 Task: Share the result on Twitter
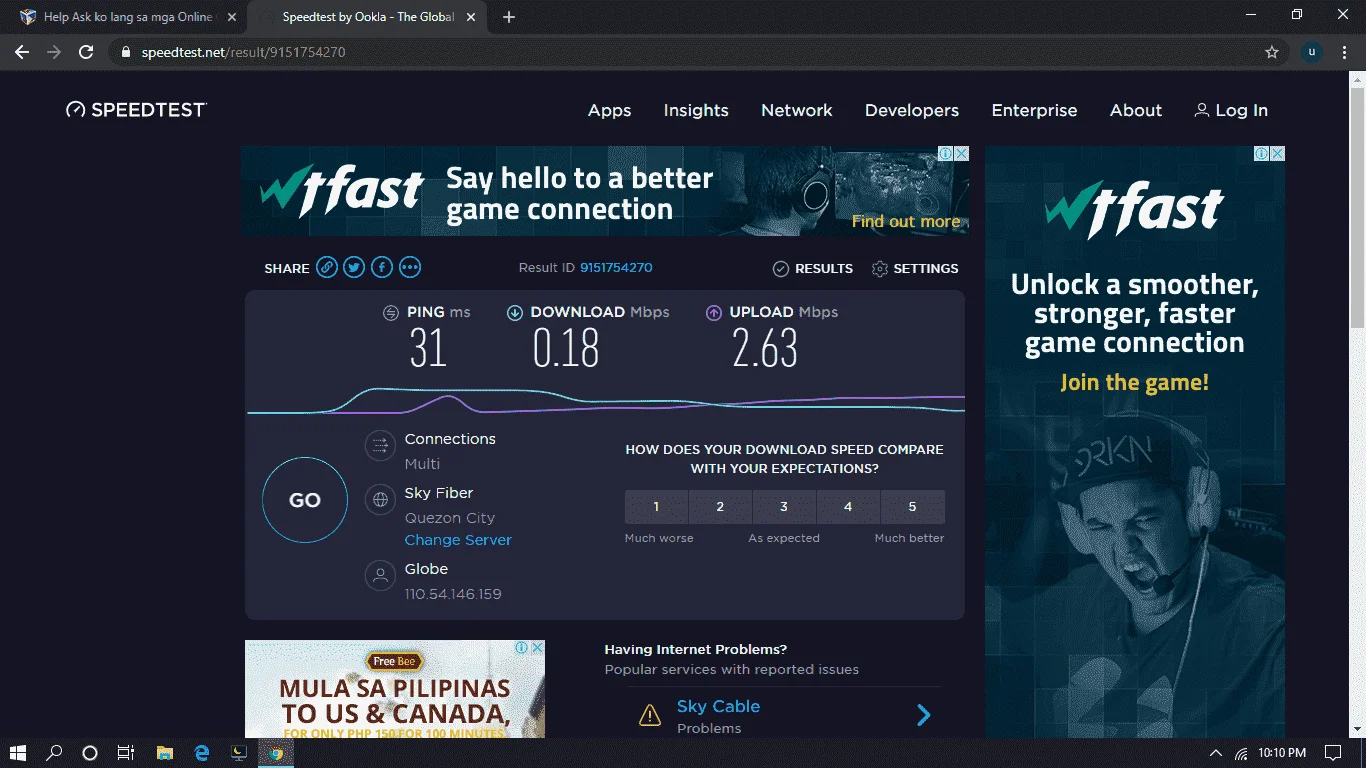(x=354, y=268)
